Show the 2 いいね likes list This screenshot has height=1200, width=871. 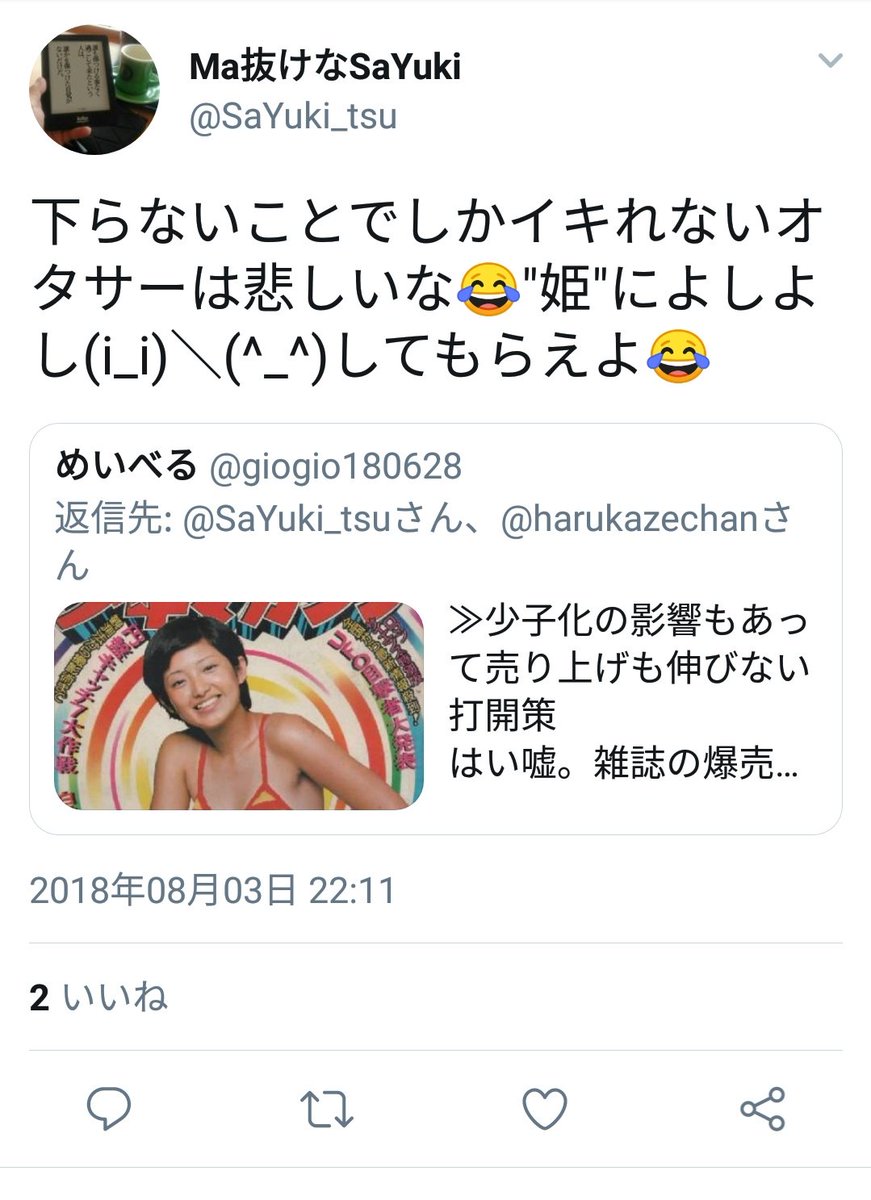click(x=98, y=997)
